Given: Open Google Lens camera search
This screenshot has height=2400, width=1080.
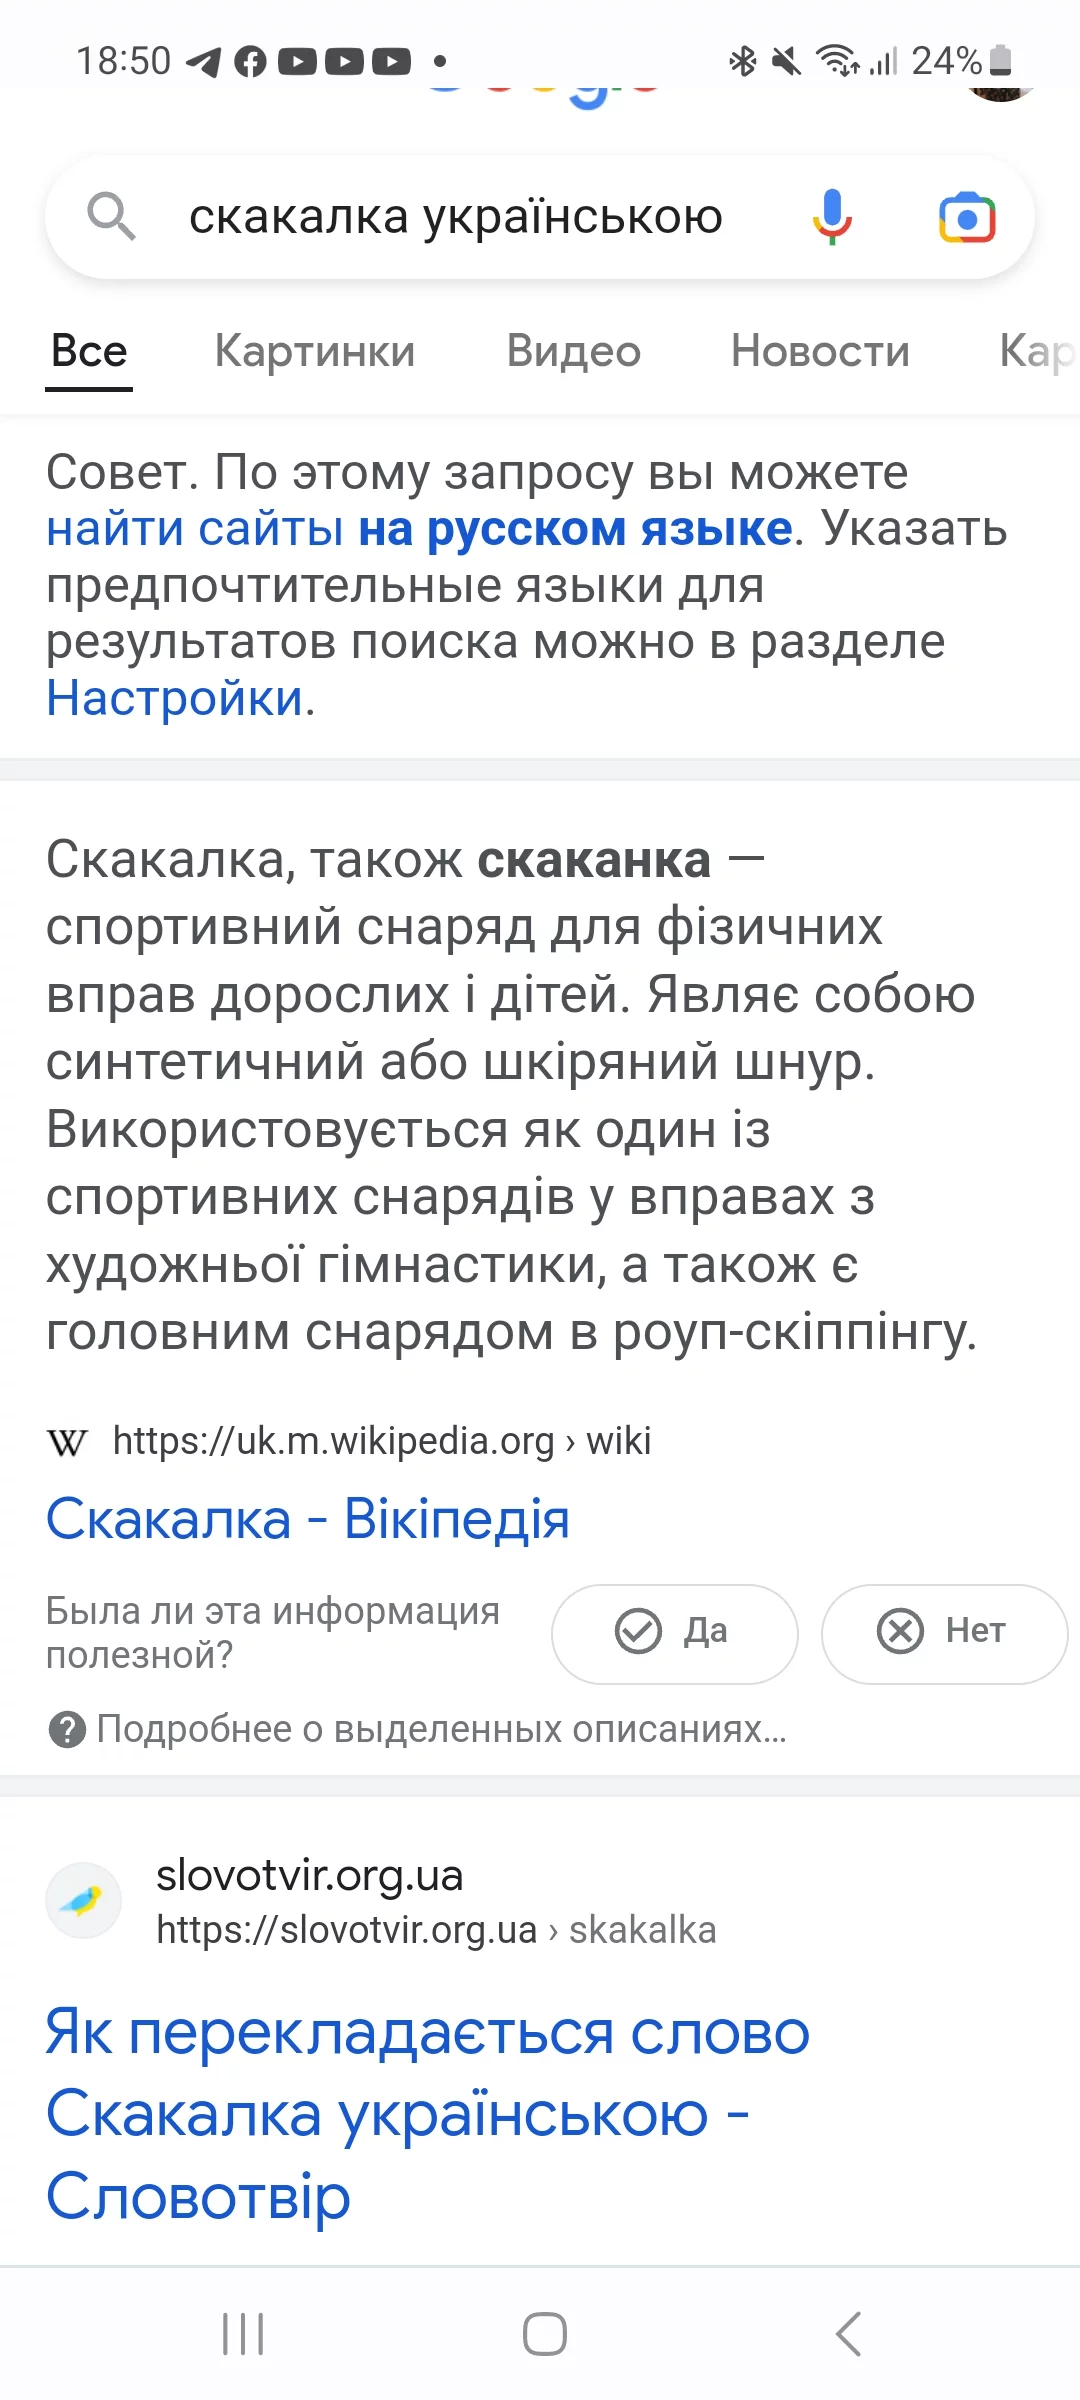Looking at the screenshot, I should 967,217.
